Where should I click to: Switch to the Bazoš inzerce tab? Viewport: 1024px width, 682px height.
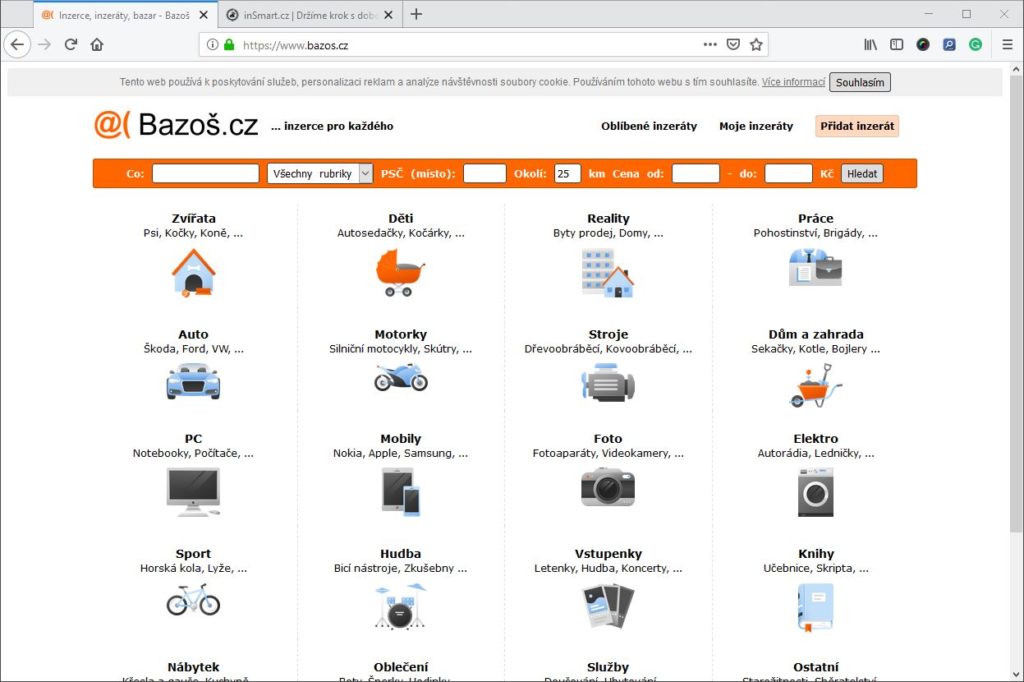coord(124,15)
